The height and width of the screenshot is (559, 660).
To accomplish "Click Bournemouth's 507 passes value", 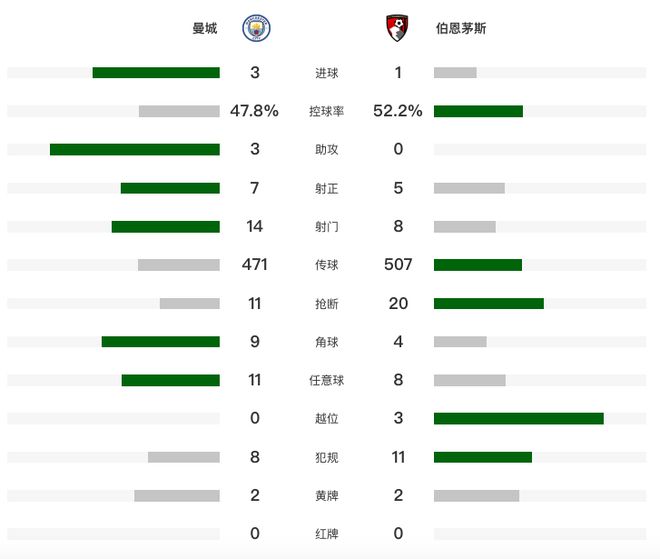I will click(398, 265).
